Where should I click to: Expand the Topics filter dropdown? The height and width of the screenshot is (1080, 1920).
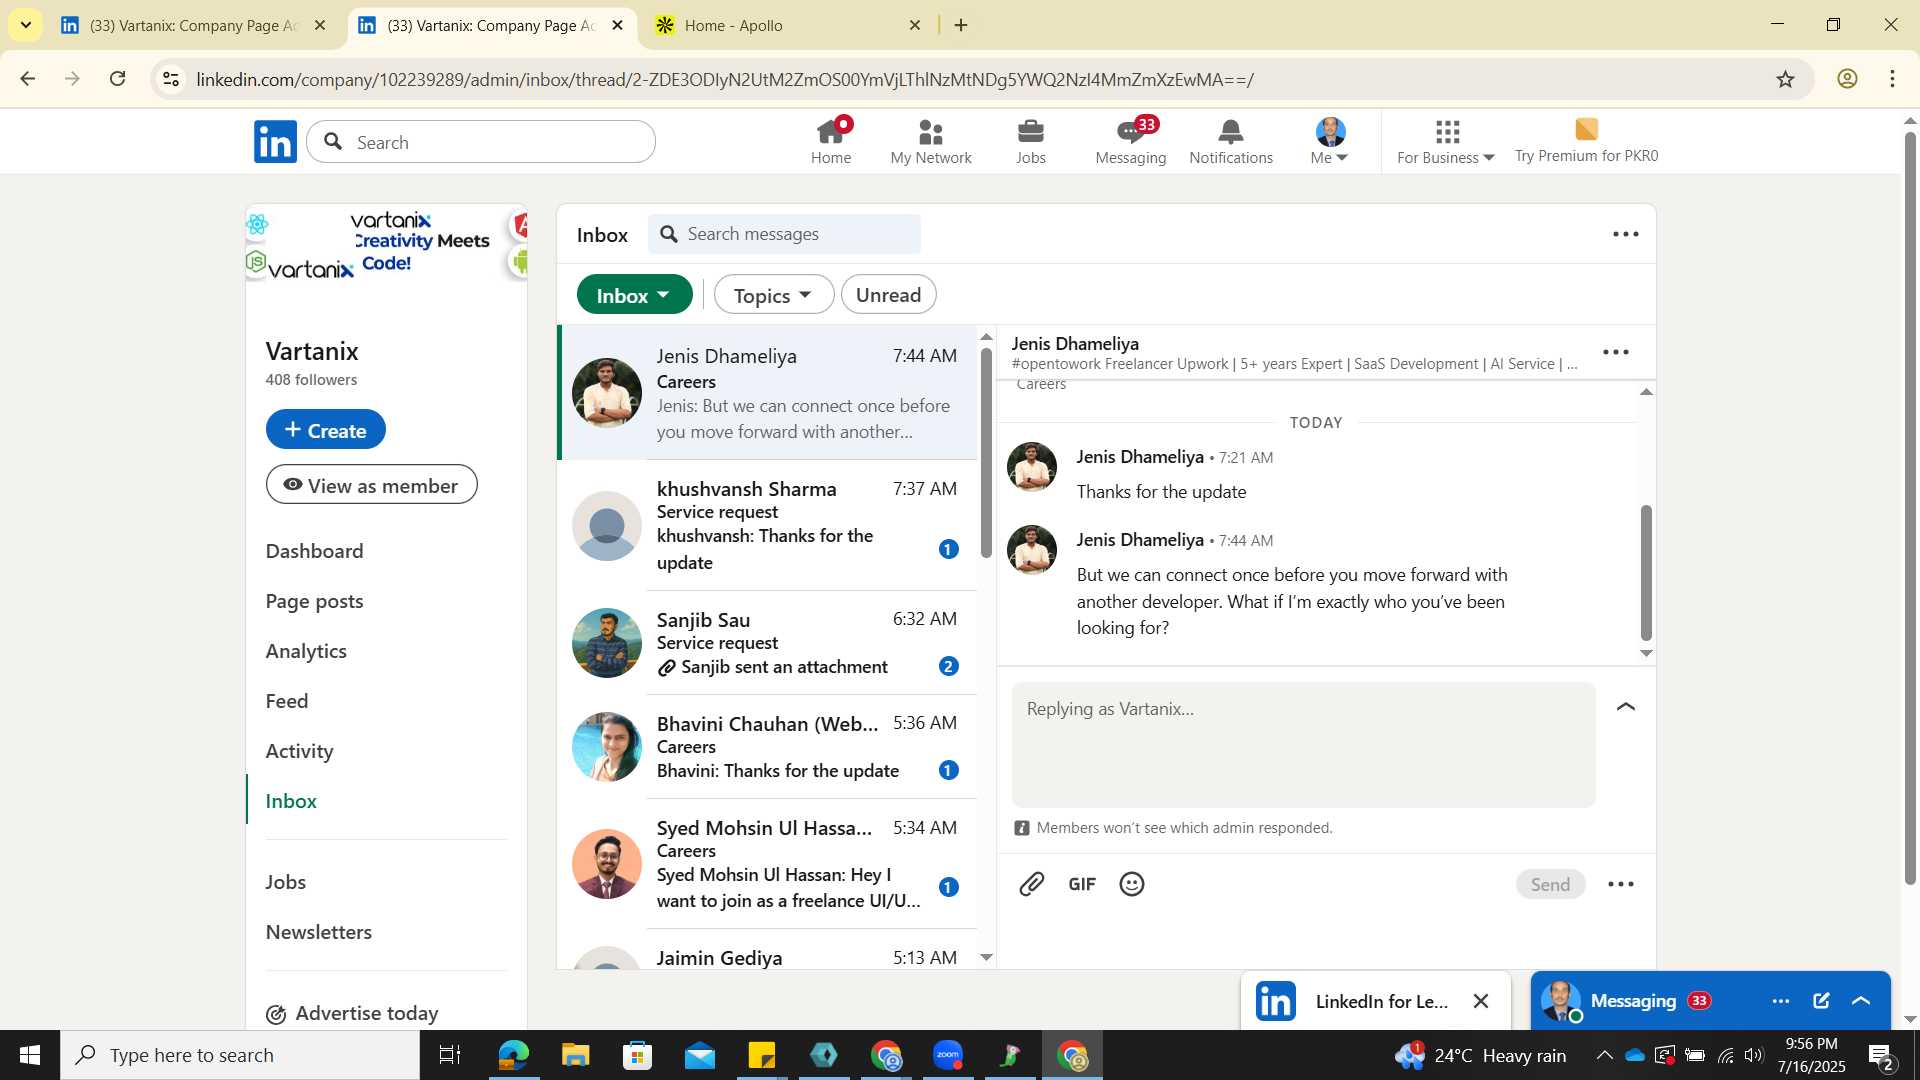(773, 295)
